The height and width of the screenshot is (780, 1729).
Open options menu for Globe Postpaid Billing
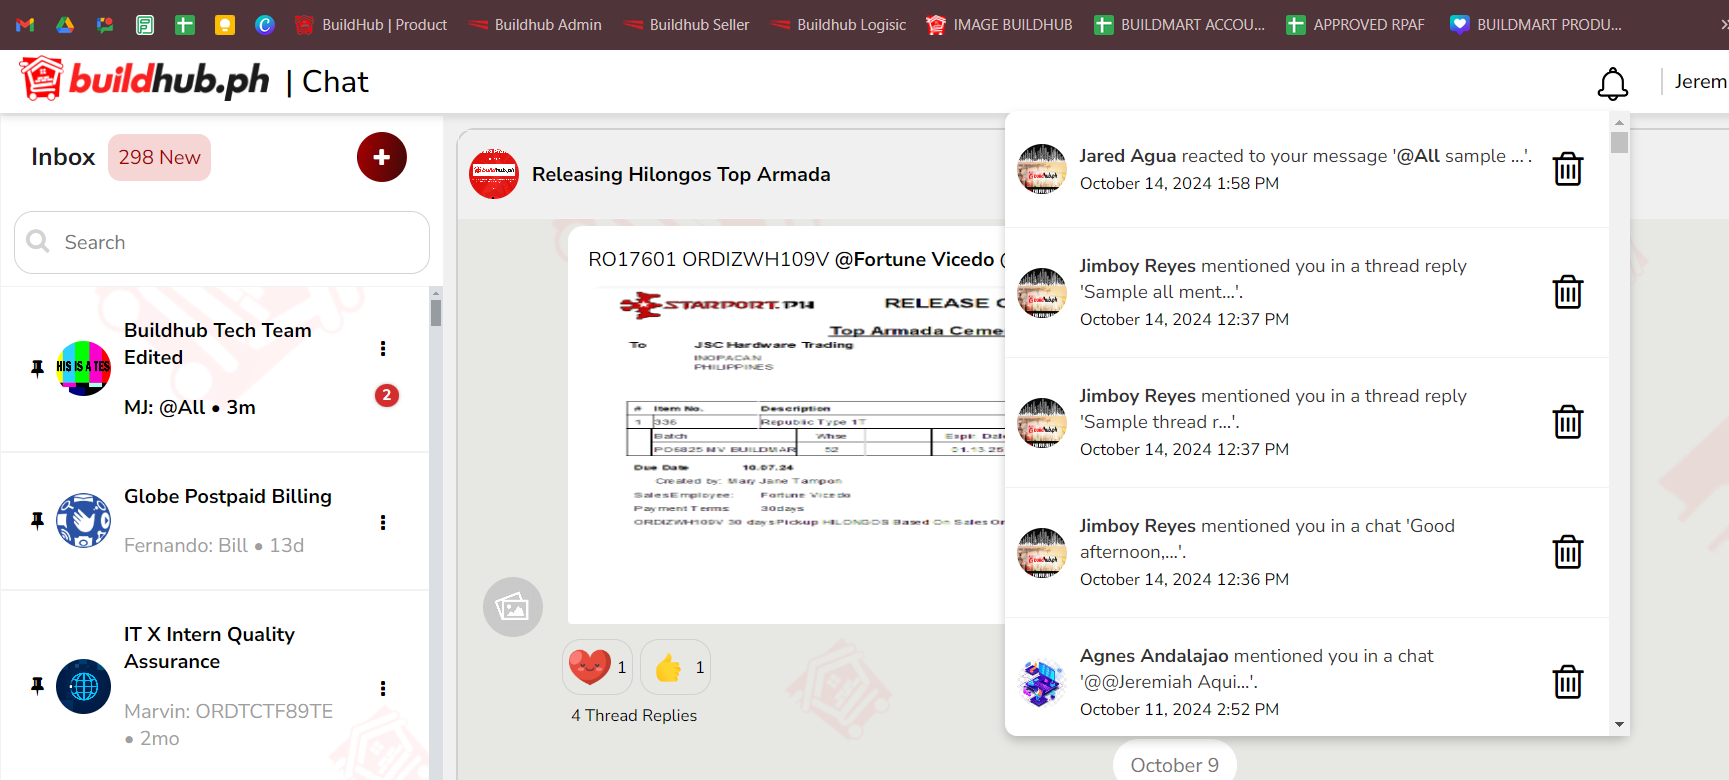pos(382,522)
